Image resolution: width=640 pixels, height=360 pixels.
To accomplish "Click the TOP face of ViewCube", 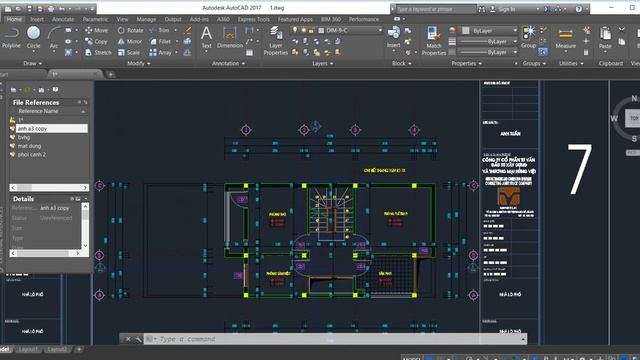I will (x=633, y=118).
